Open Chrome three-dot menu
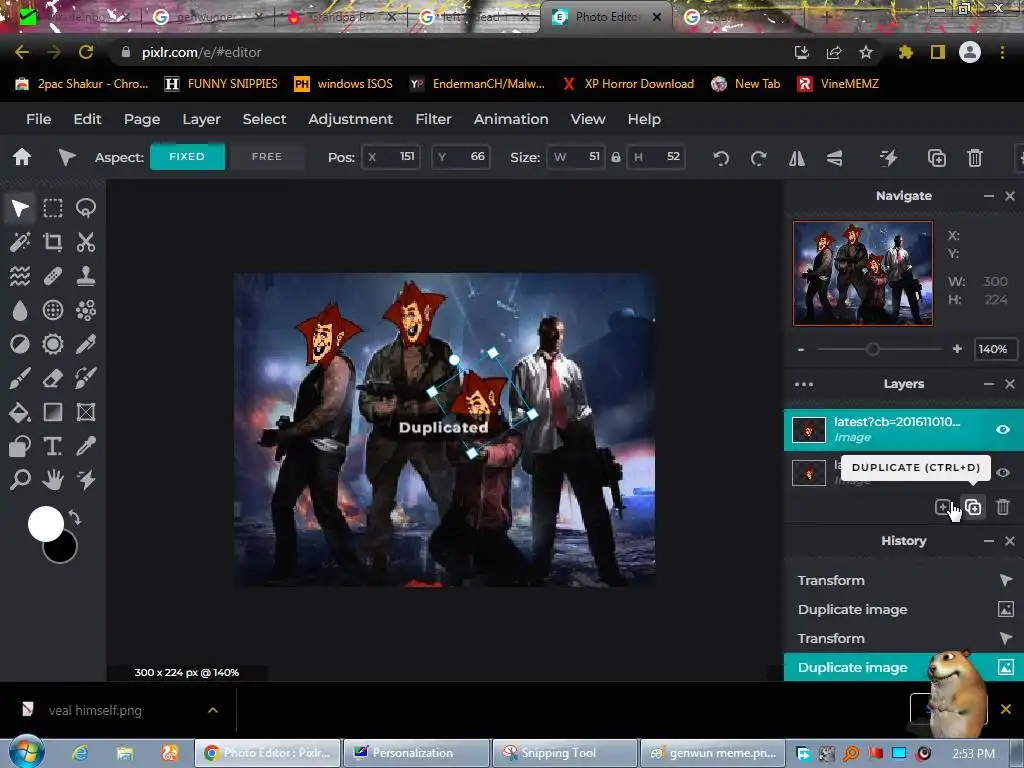The height and width of the screenshot is (768, 1024). pos(1002,52)
